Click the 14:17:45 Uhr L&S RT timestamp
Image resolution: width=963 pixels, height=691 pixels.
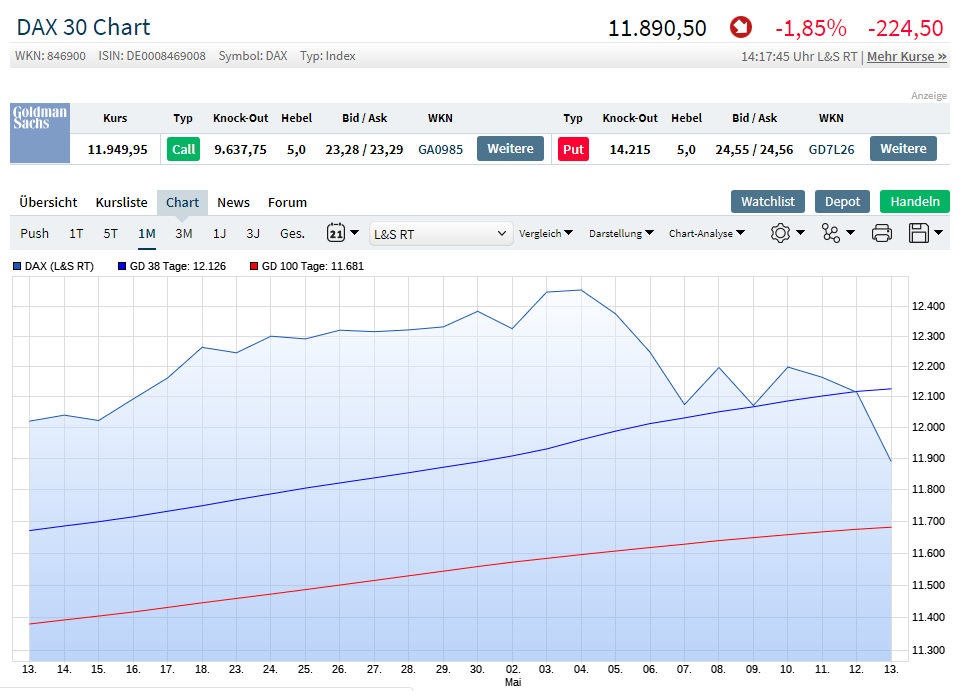pos(798,57)
